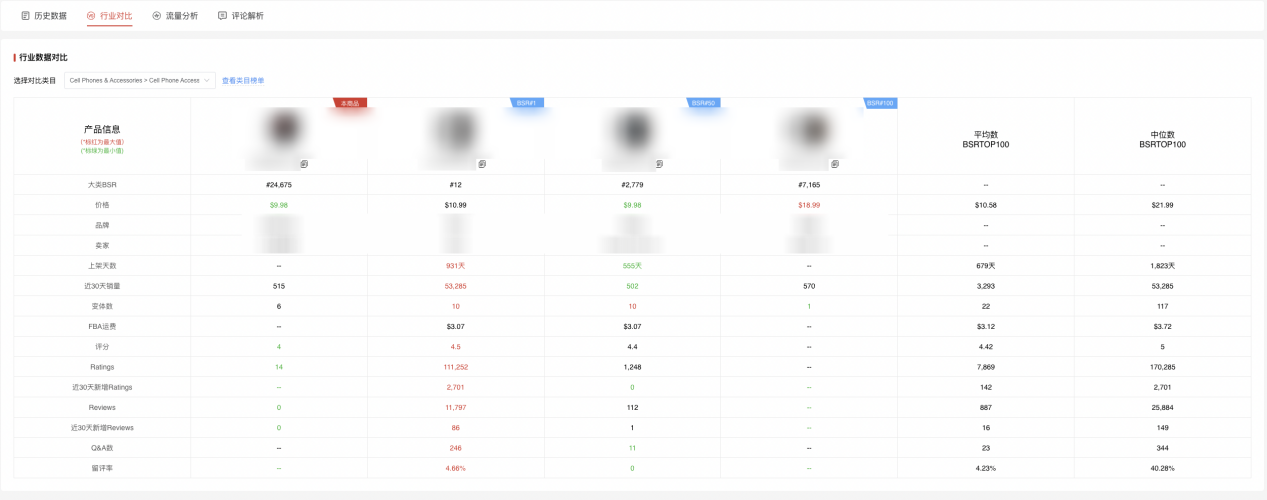Click the red $18.99 price cell
The image size is (1267, 500).
(810, 205)
